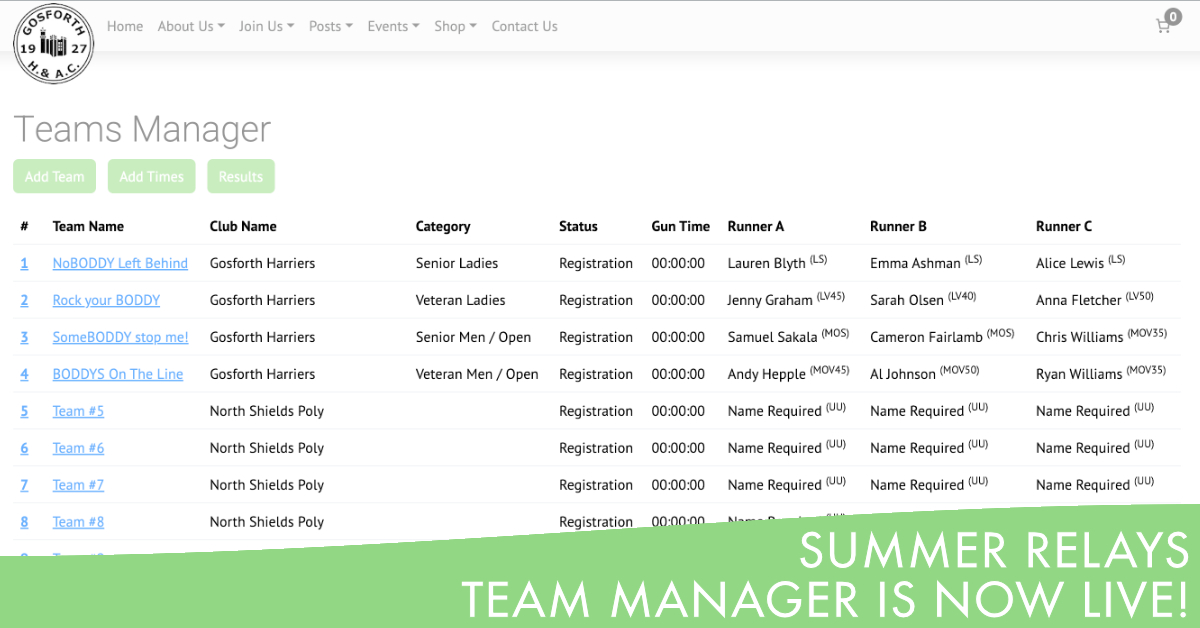This screenshot has height=628, width=1200.
Task: Expand the Join Us dropdown menu
Action: (x=266, y=26)
